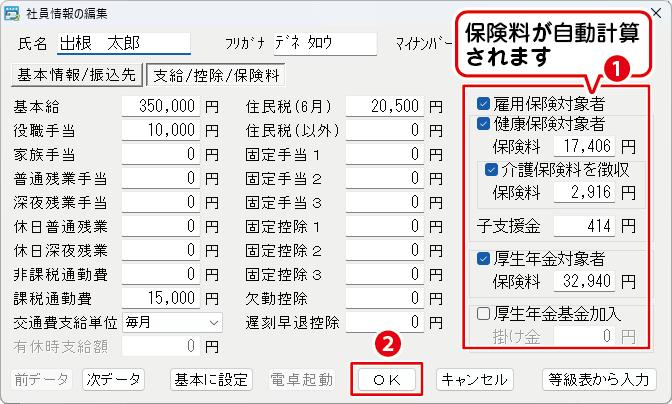The width and height of the screenshot is (672, 404).
Task: Click the 基本給 amount field
Action: tap(160, 105)
